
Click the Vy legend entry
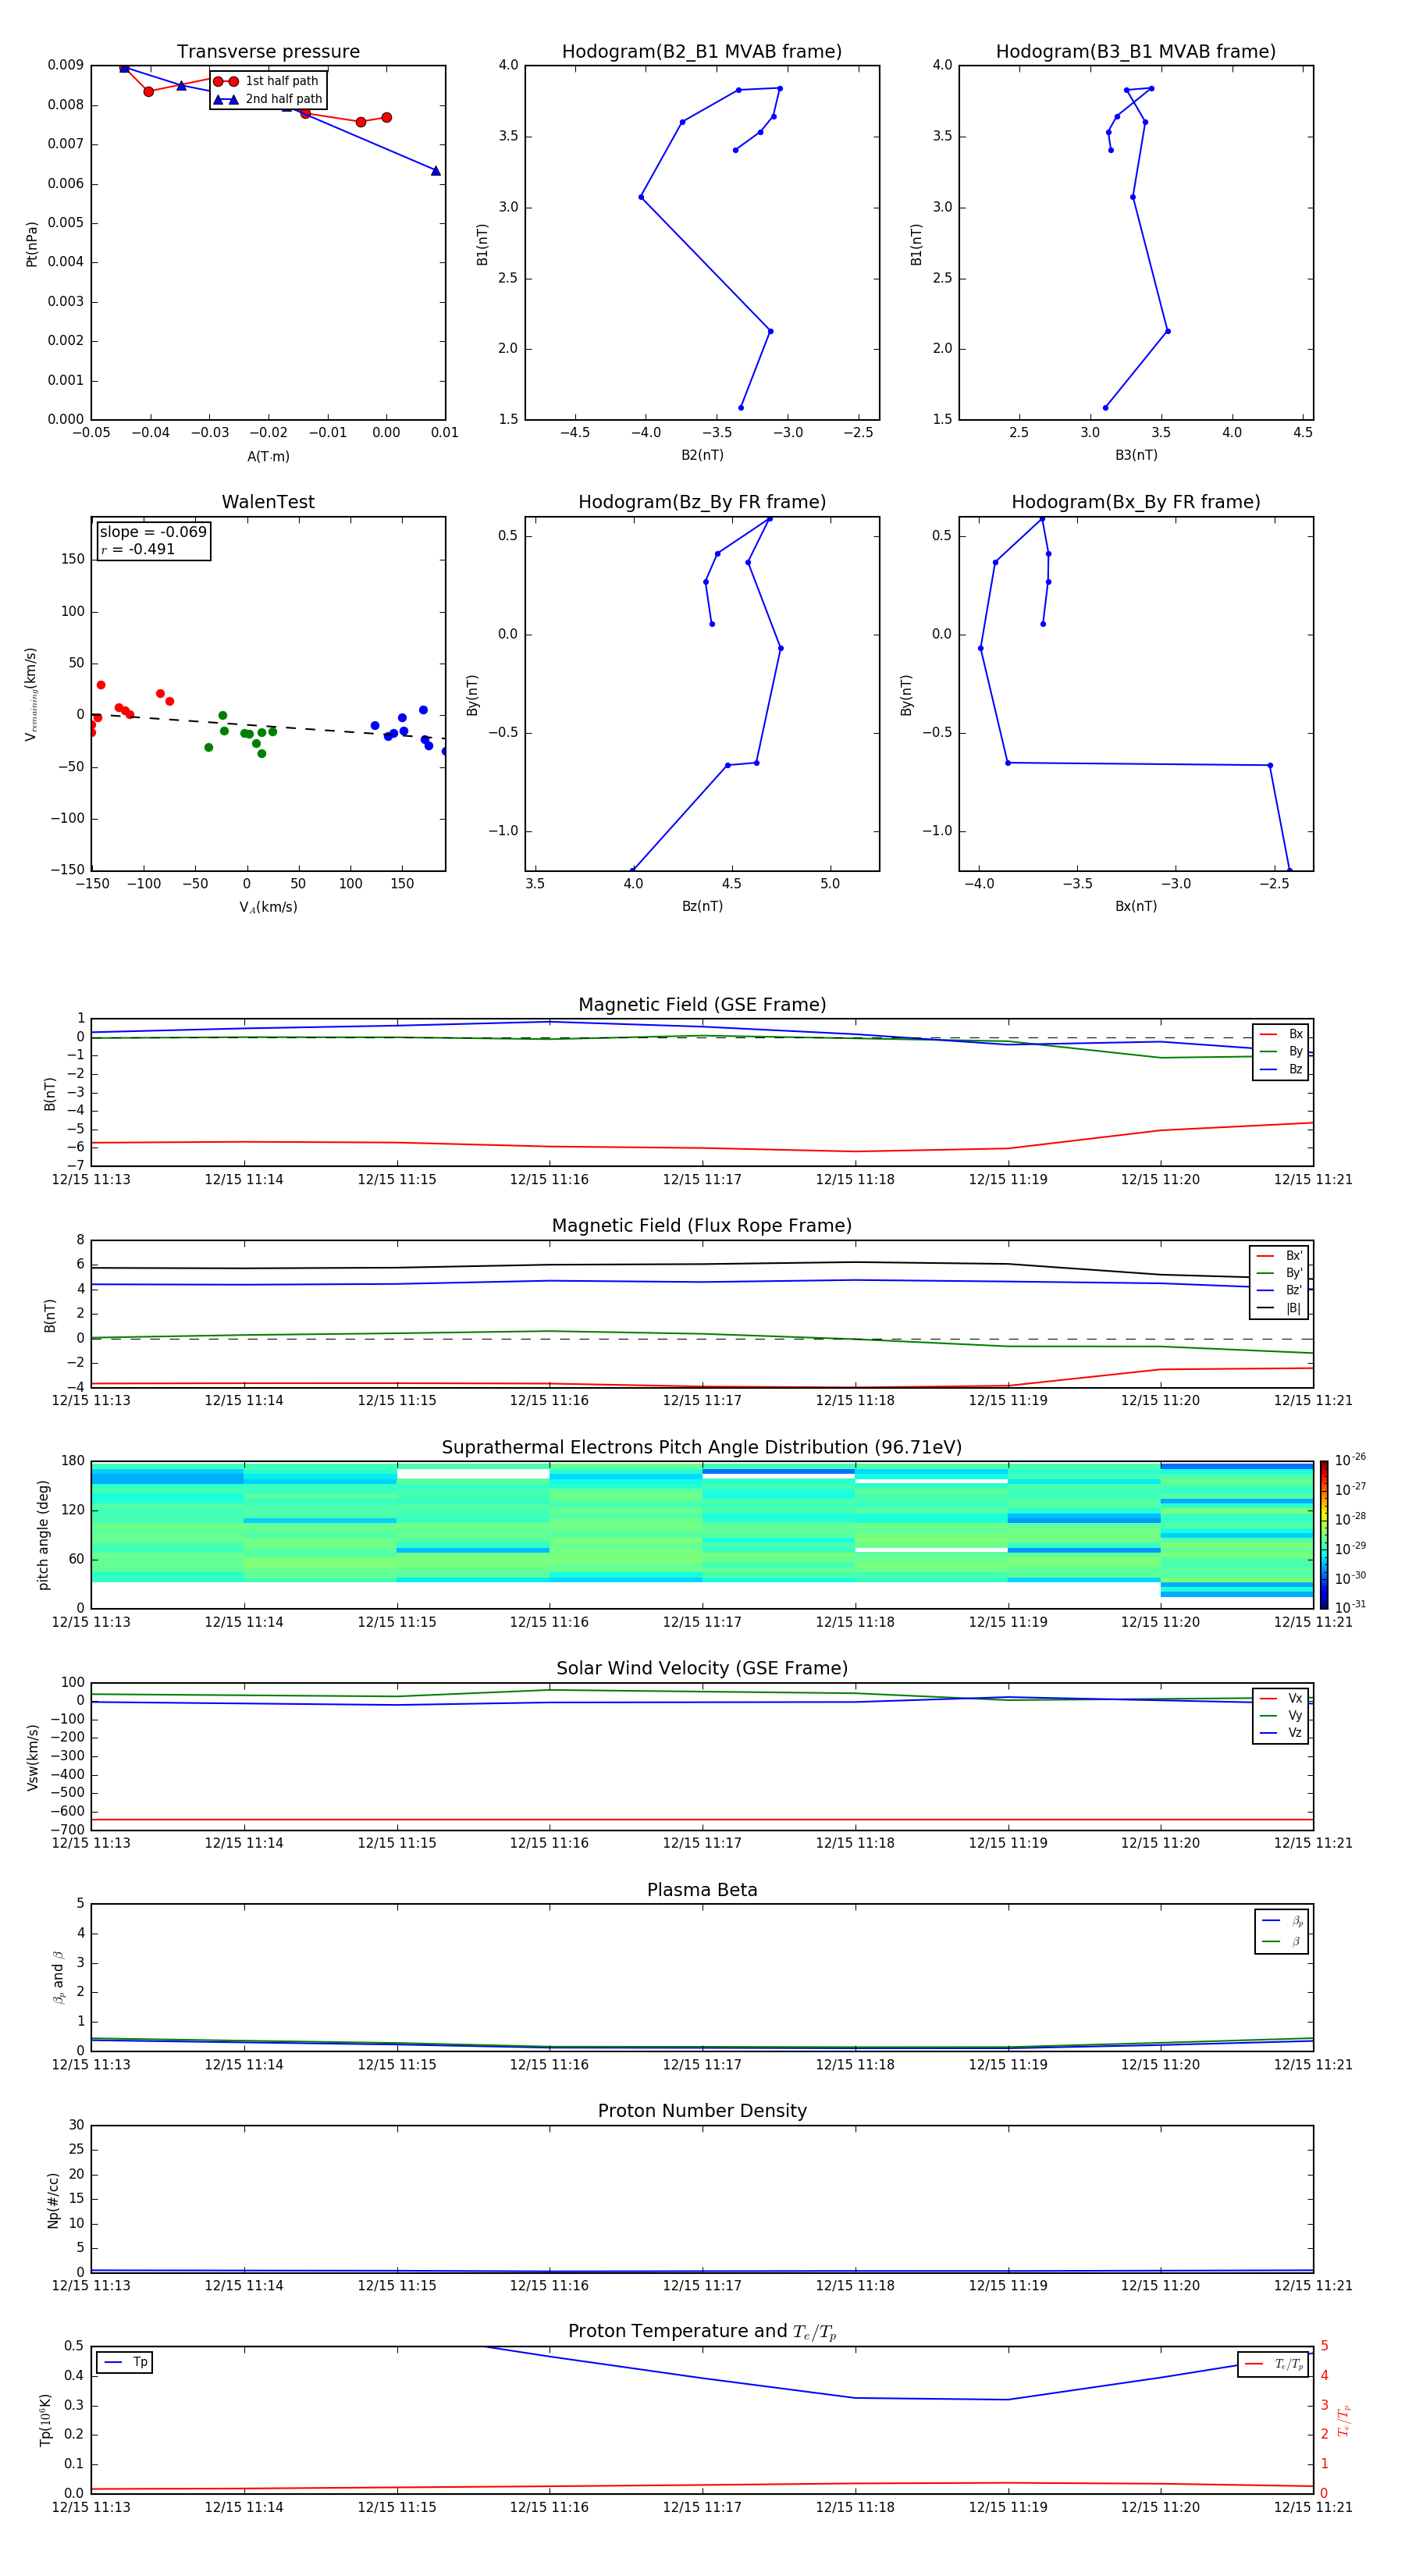pos(1281,1715)
